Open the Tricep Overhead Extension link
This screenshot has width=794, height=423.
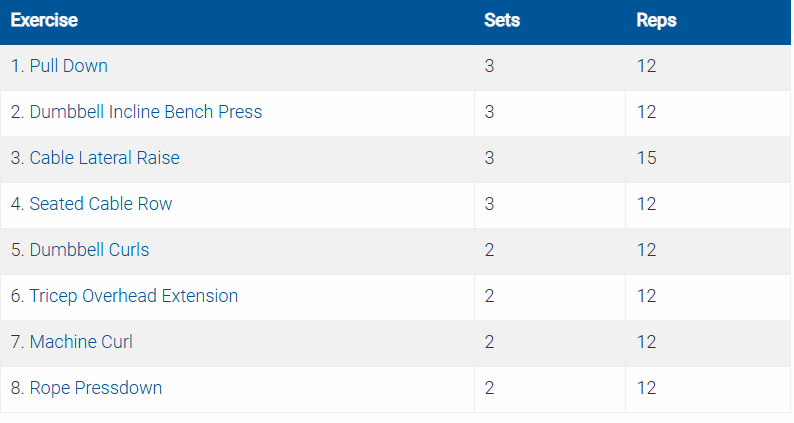tap(133, 296)
